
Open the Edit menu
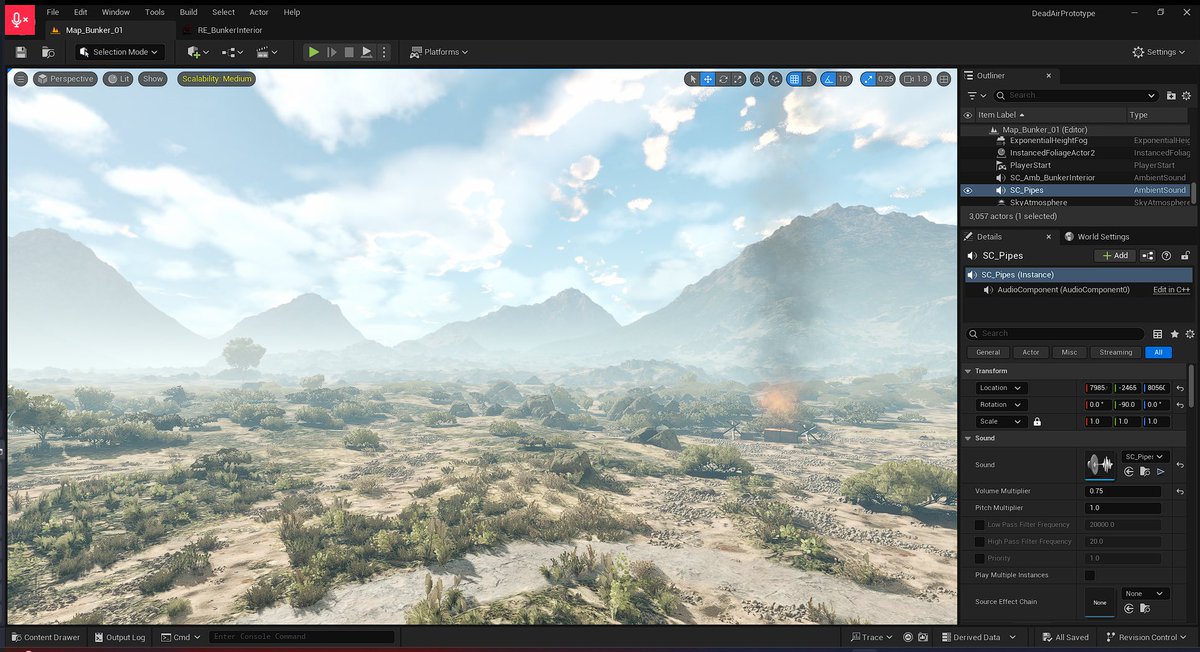click(x=81, y=12)
